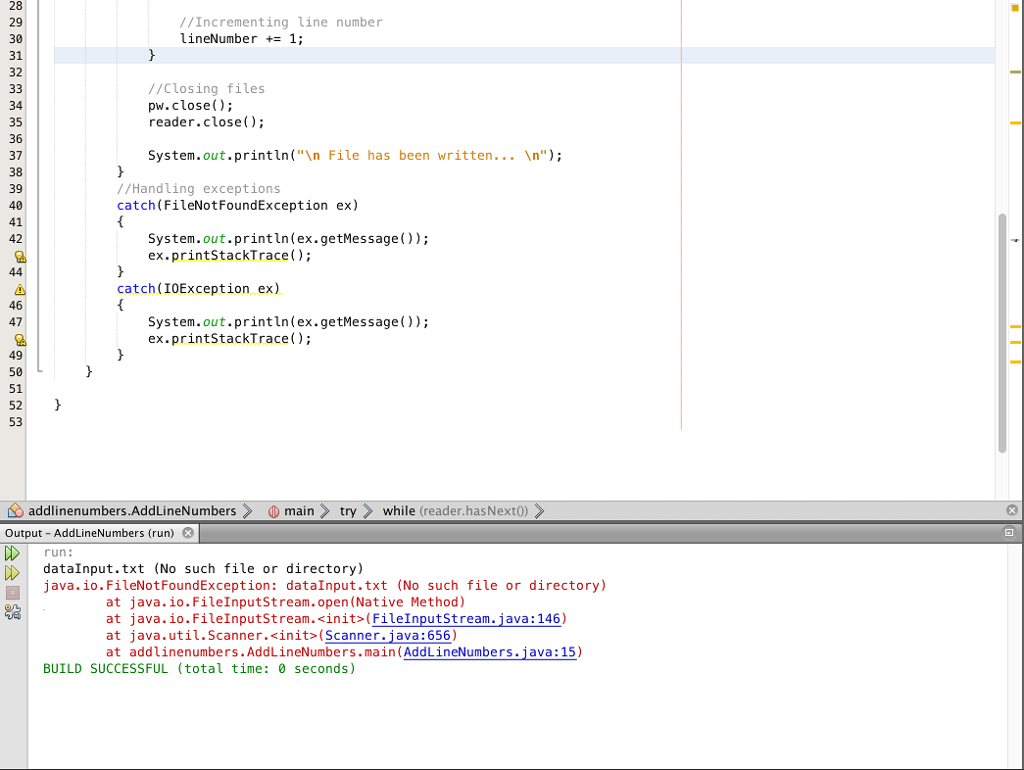
Task: Expand chevron after while breadcrumb
Action: click(539, 511)
